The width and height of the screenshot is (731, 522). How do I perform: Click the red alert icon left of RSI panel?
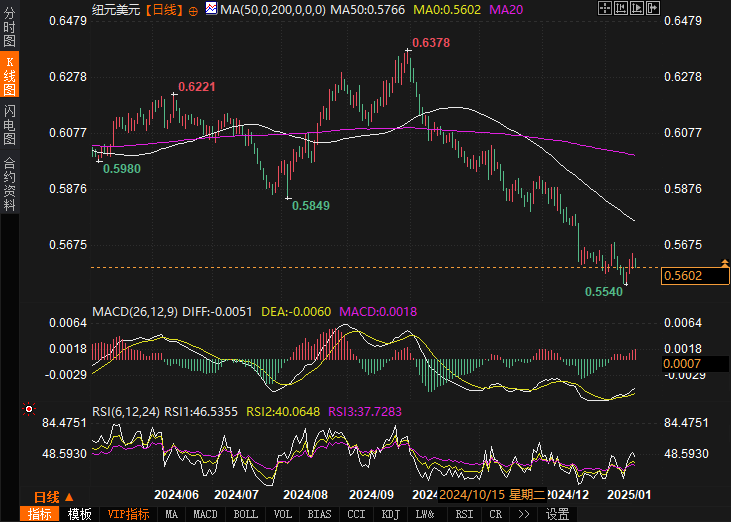coord(29,408)
